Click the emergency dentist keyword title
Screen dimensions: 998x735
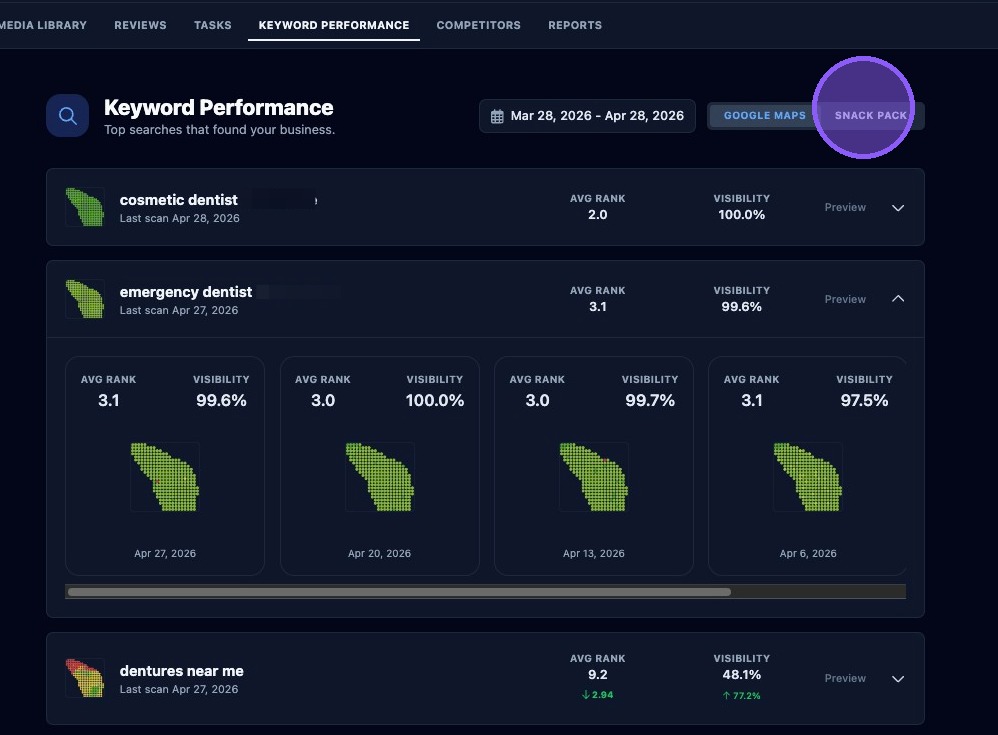point(186,292)
